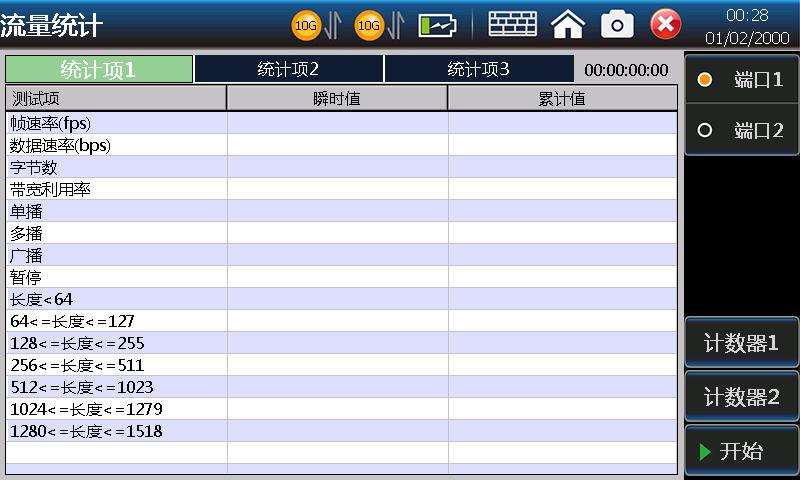Switch to the 统计项1 tab
This screenshot has height=480, width=800.
(x=98, y=69)
